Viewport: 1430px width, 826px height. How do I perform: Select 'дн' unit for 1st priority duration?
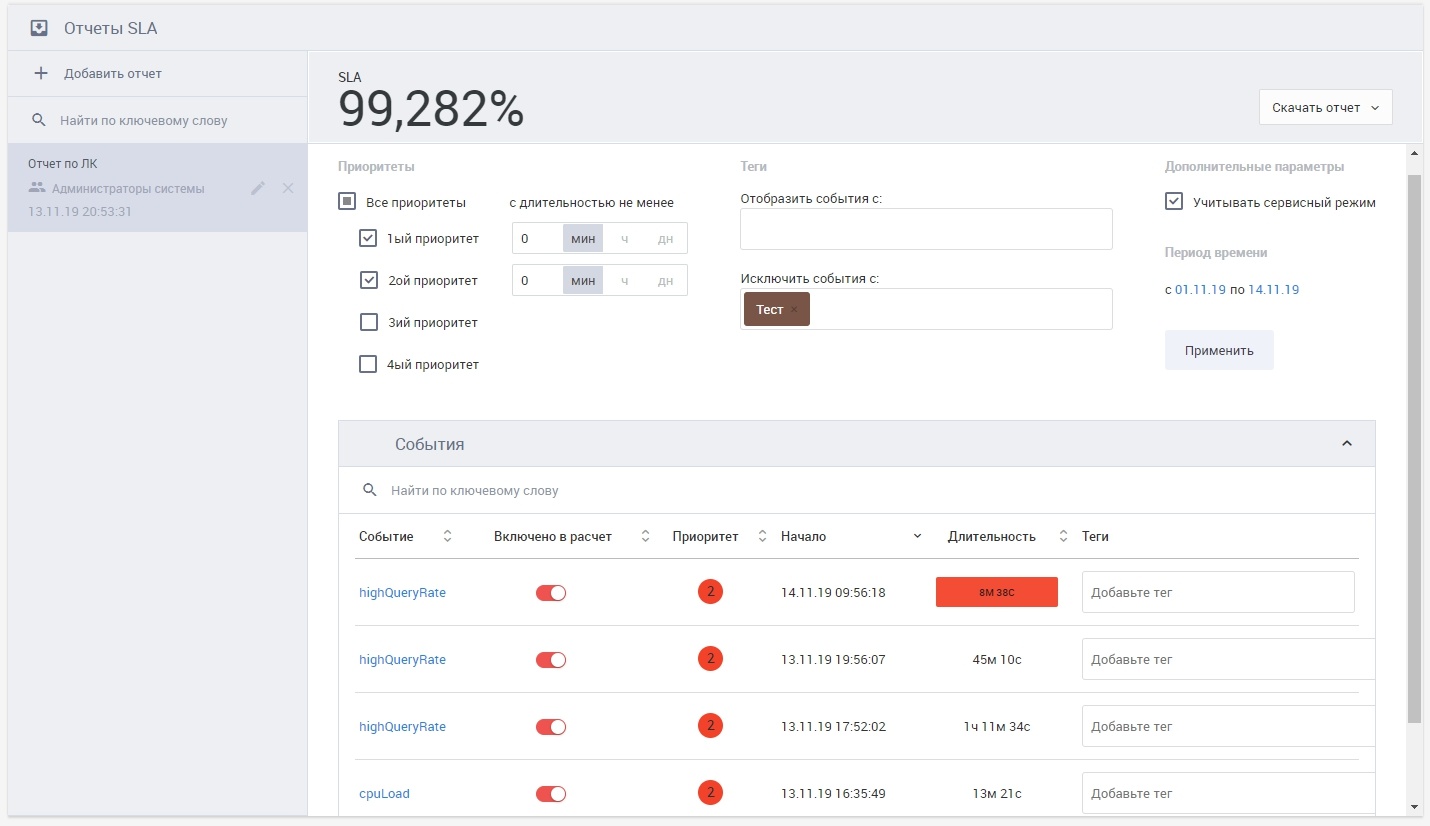point(666,239)
